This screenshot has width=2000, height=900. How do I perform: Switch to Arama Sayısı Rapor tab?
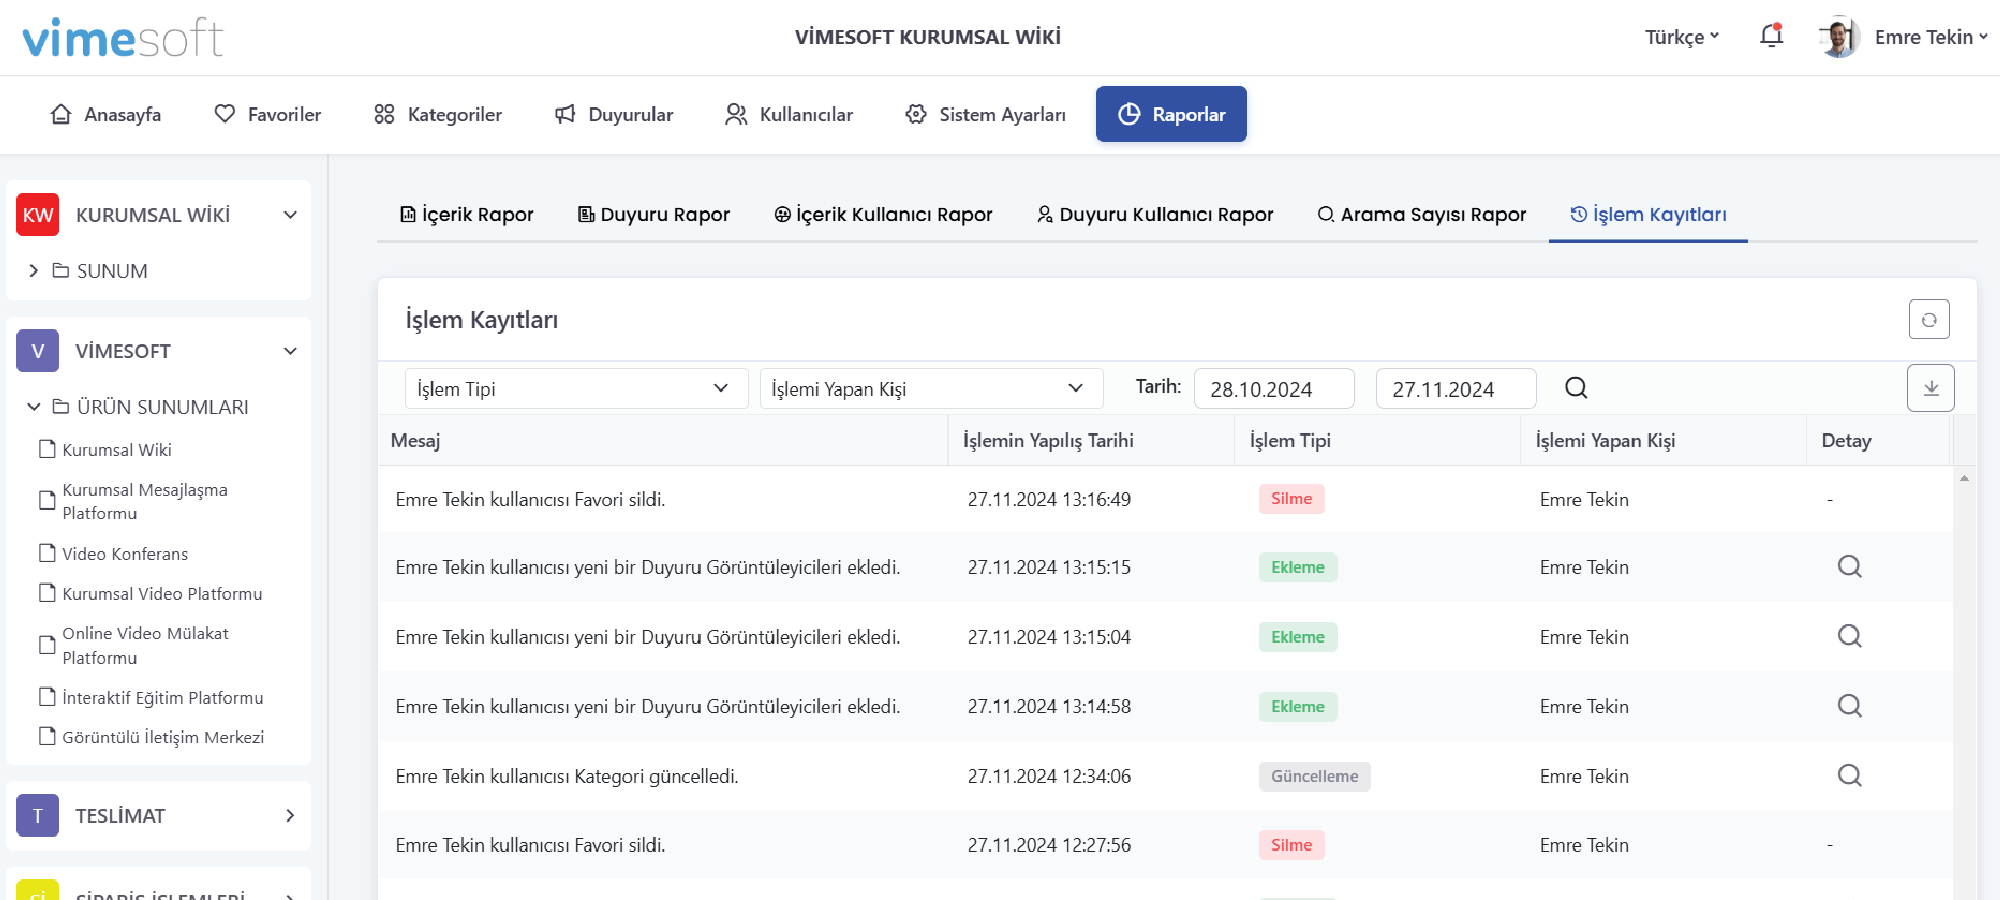(x=1421, y=214)
